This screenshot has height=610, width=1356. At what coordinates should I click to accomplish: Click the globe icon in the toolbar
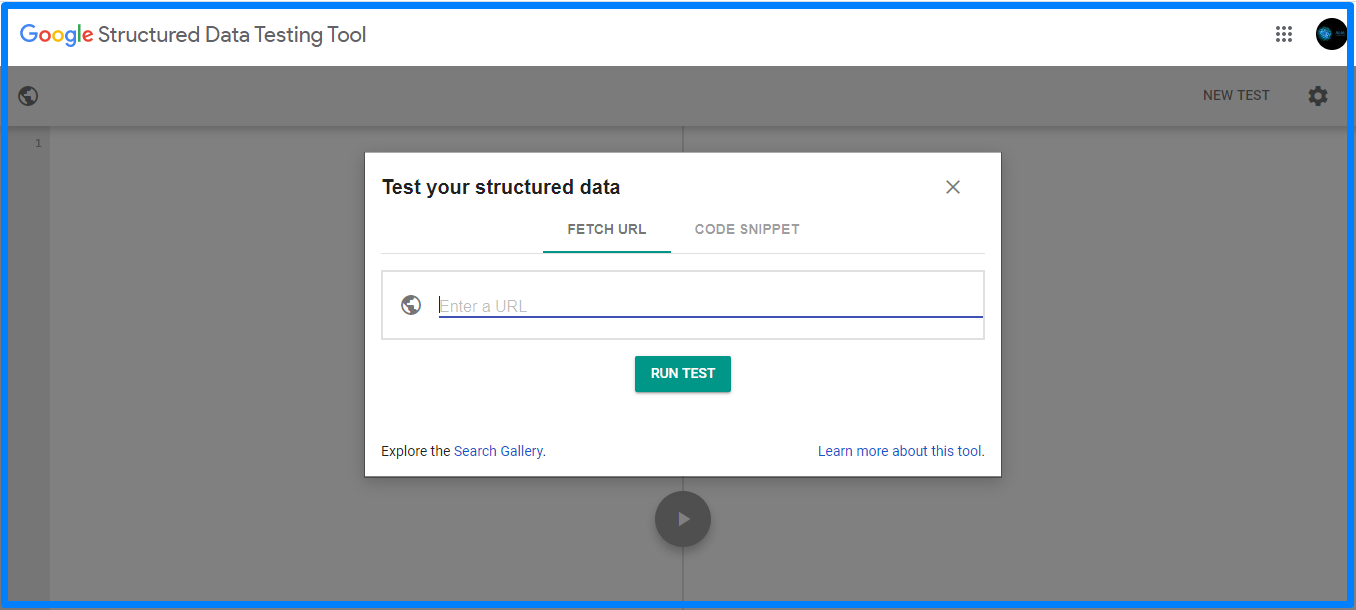point(29,96)
